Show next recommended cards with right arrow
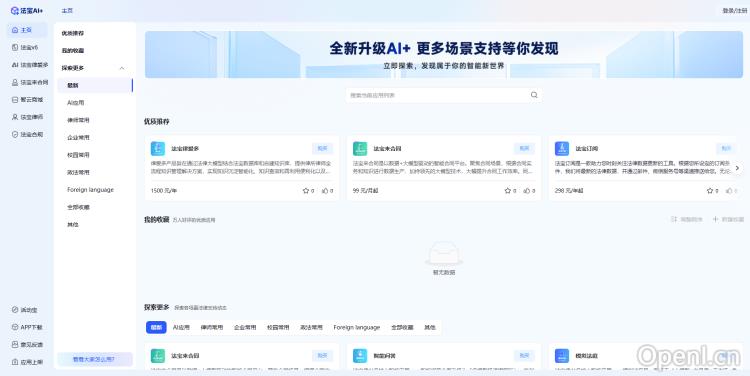Screen dimensions: 750x376 tap(737, 168)
